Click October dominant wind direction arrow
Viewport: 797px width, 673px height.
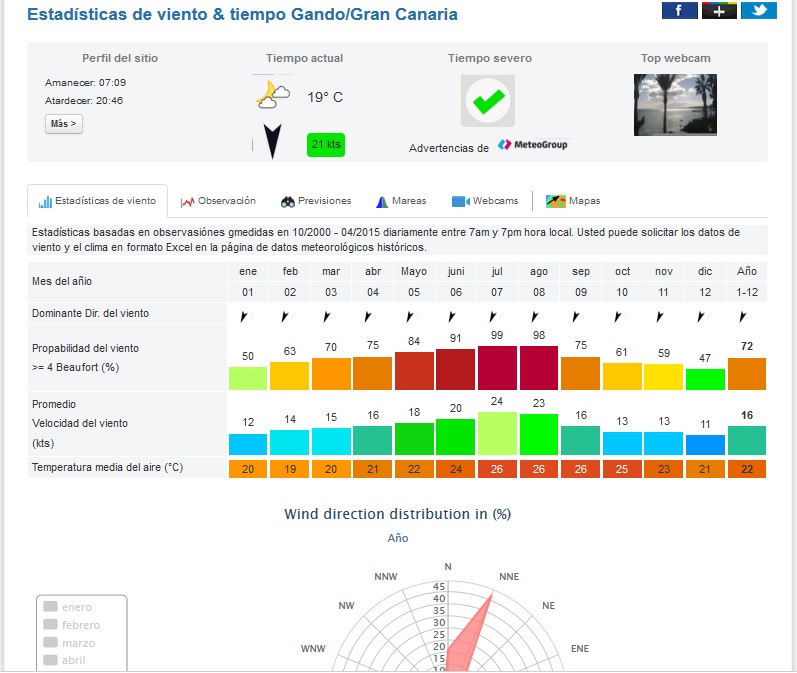pos(618,317)
